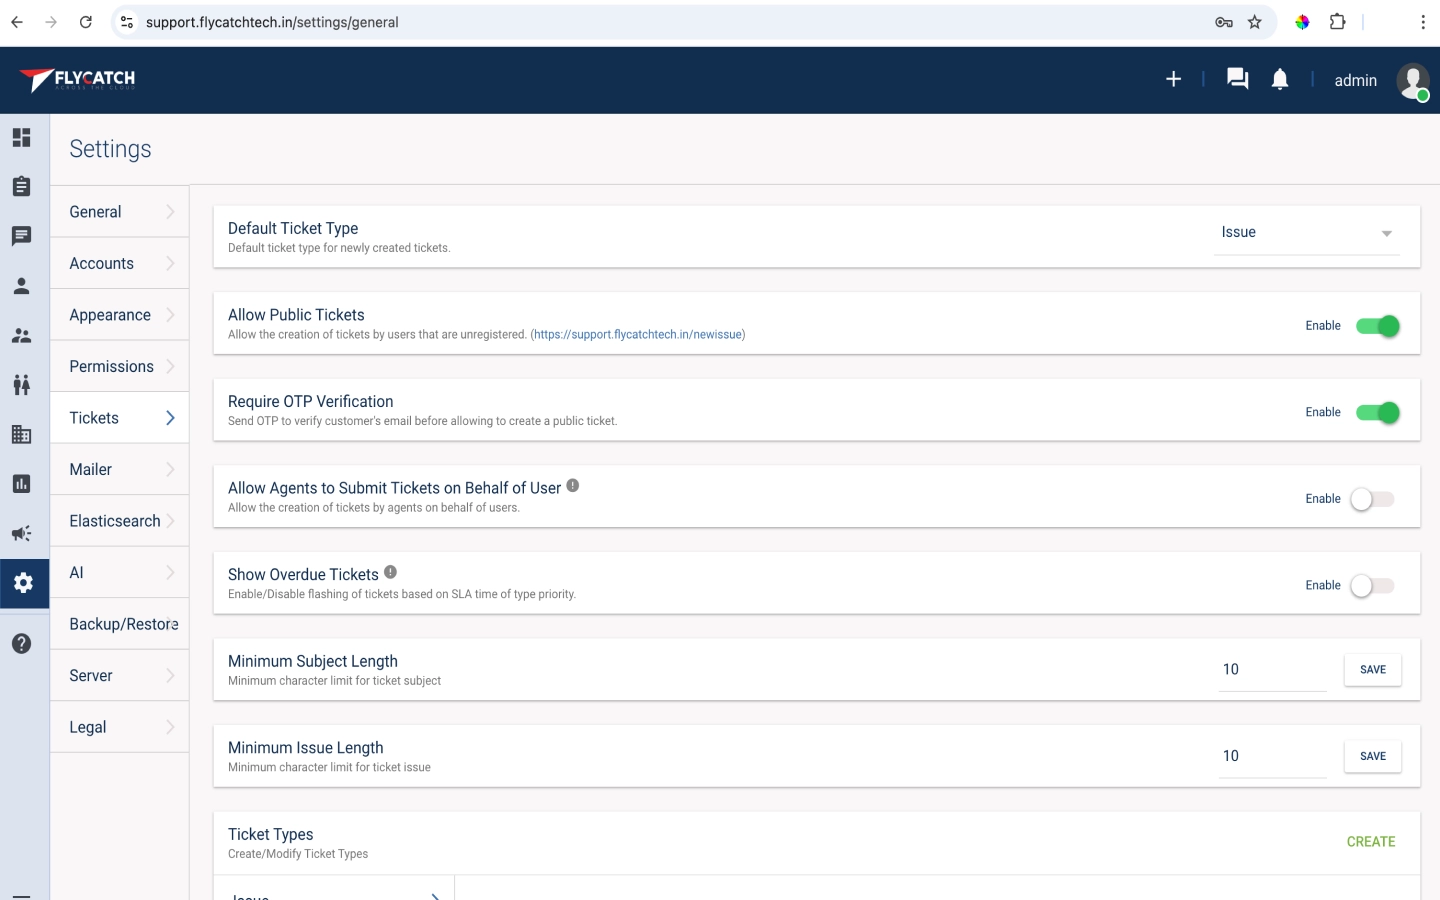This screenshot has width=1440, height=900.
Task: Open the newissue public ticket link
Action: 638,335
